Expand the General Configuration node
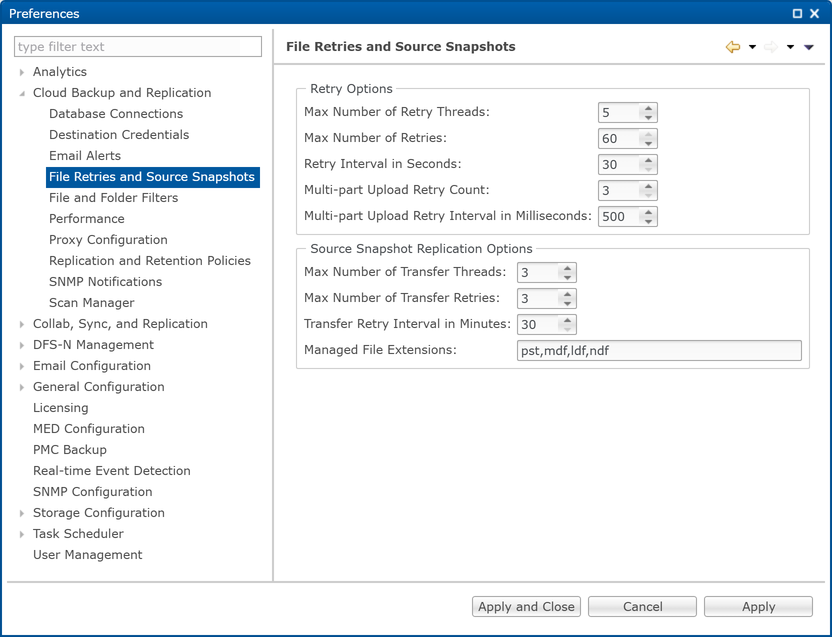832x637 pixels. click(22, 388)
